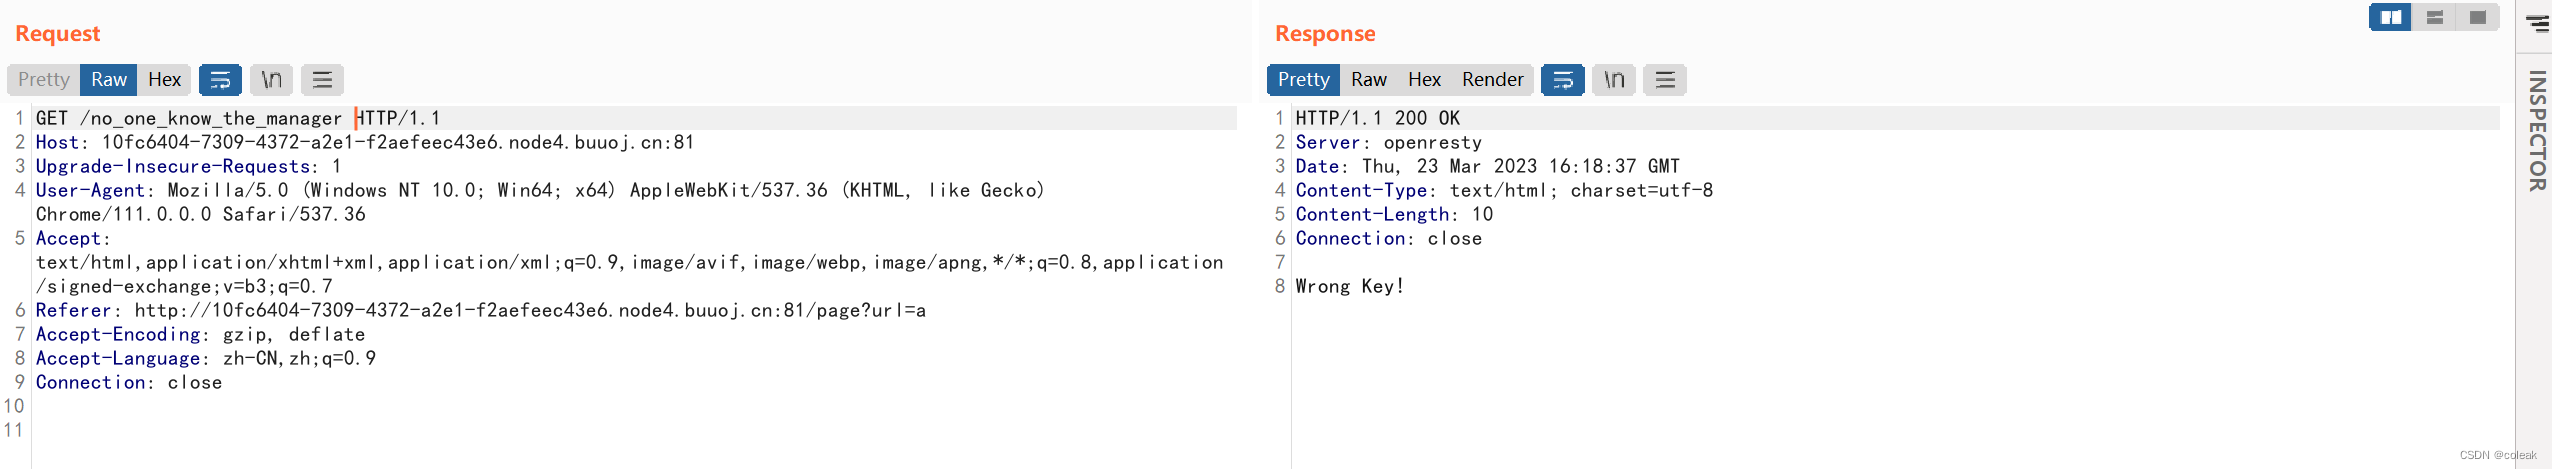Image resolution: width=2552 pixels, height=469 pixels.
Task: Expand the INSPECTOR side panel
Action: pyautogui.click(x=2536, y=130)
